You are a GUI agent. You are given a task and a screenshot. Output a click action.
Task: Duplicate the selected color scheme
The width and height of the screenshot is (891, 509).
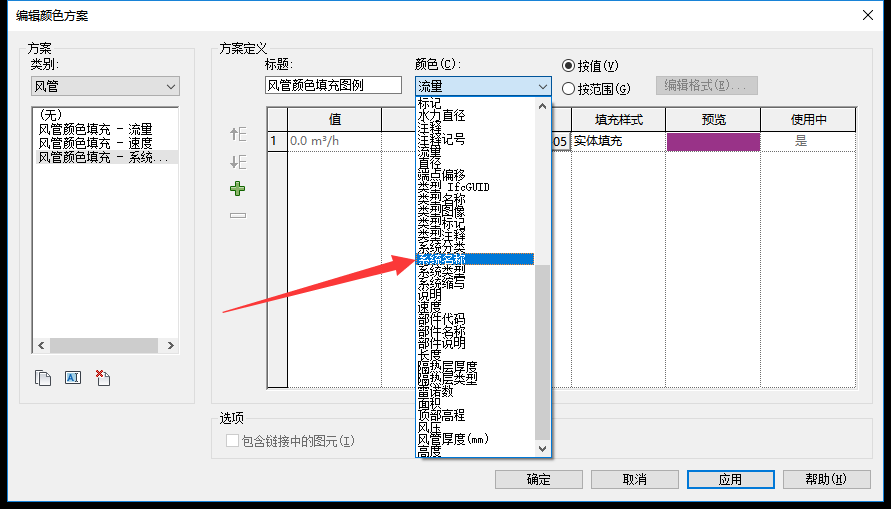pos(43,378)
